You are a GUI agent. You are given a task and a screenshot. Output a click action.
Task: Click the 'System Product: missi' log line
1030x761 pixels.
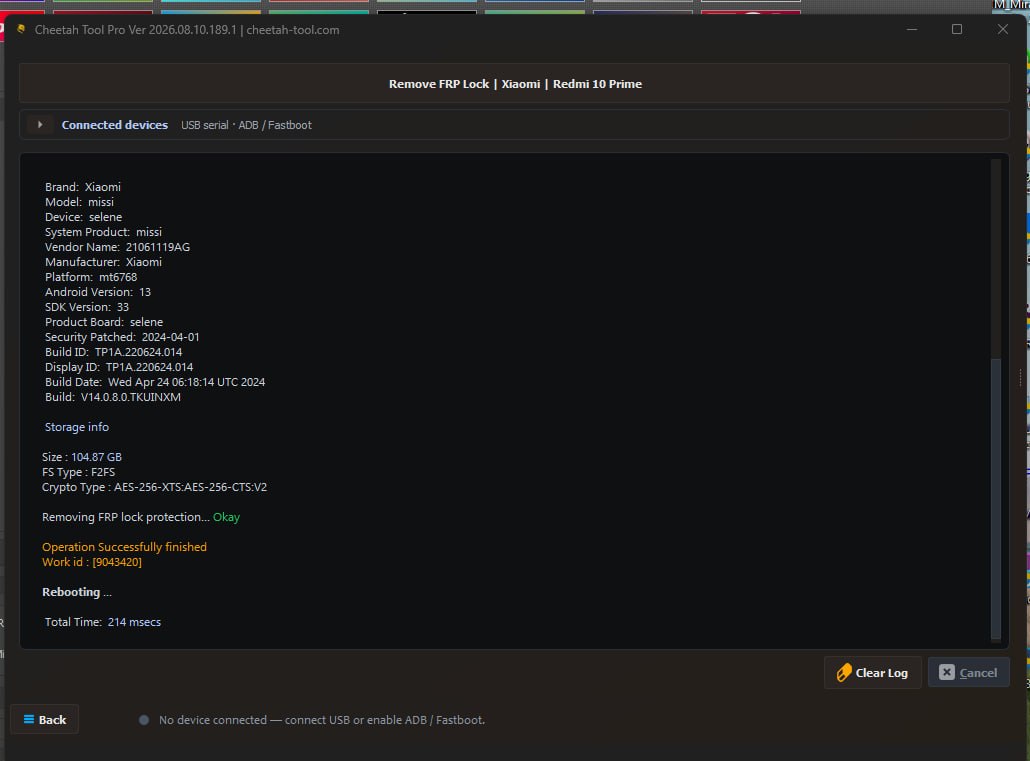(103, 232)
